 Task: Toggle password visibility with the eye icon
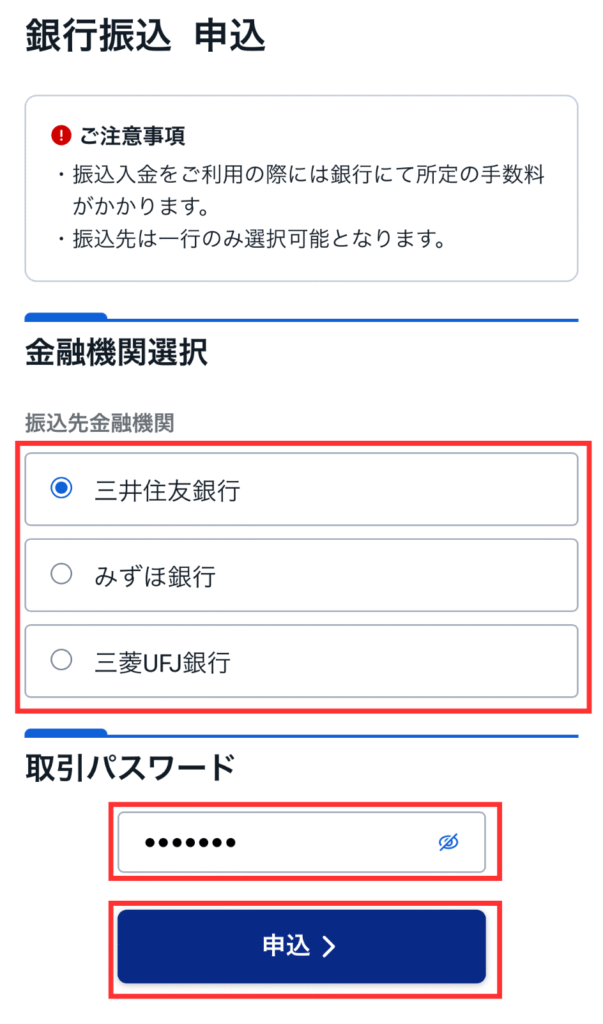point(448,843)
